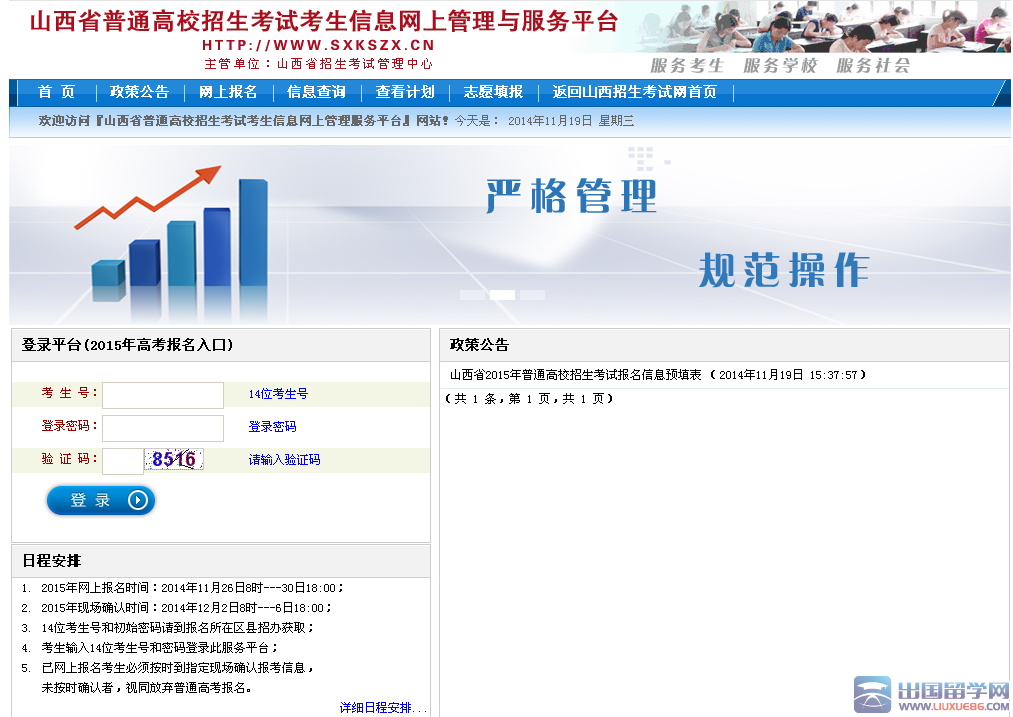Click the 出国留学网 watermark logo
Viewport: 1013px width, 717px height.
coord(931,695)
